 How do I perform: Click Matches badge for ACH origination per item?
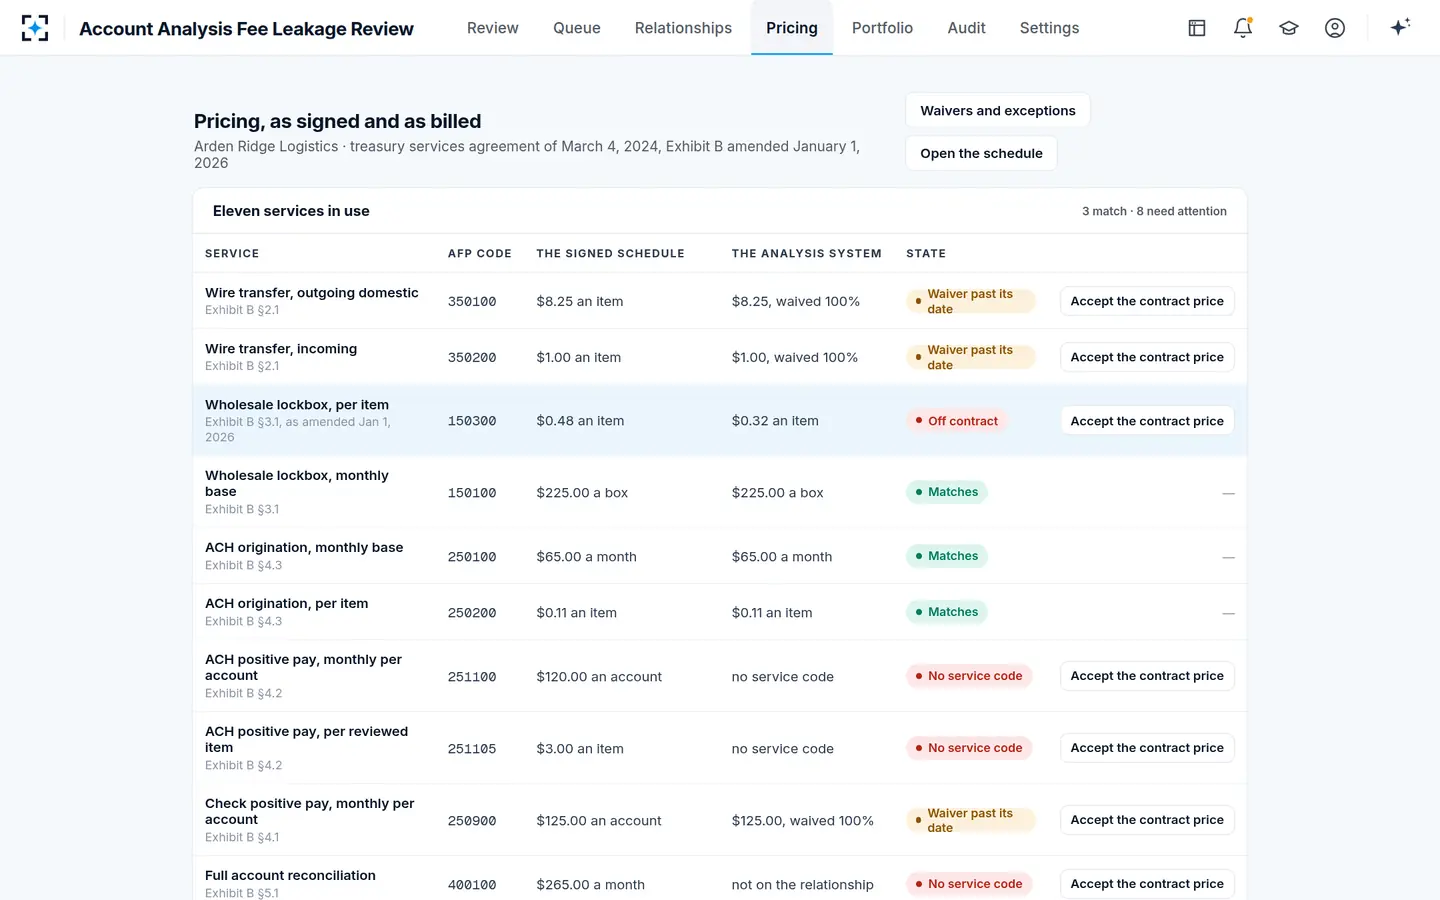947,612
